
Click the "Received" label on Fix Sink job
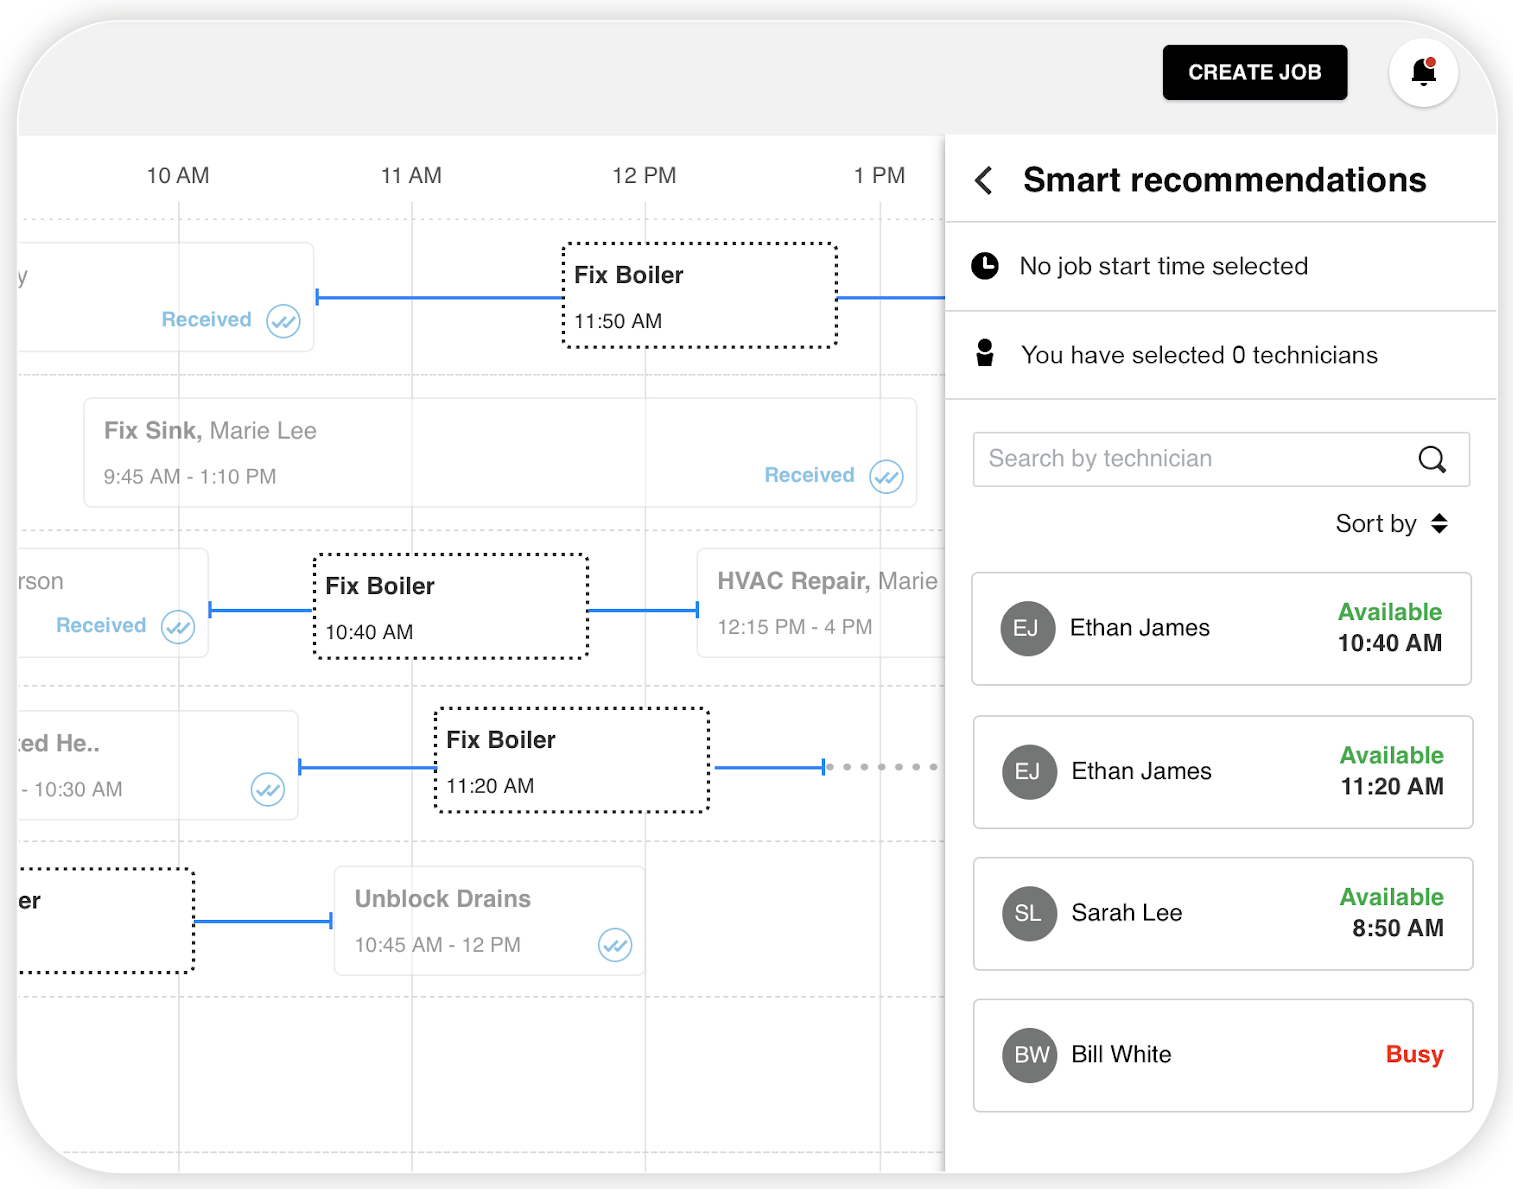tap(809, 475)
